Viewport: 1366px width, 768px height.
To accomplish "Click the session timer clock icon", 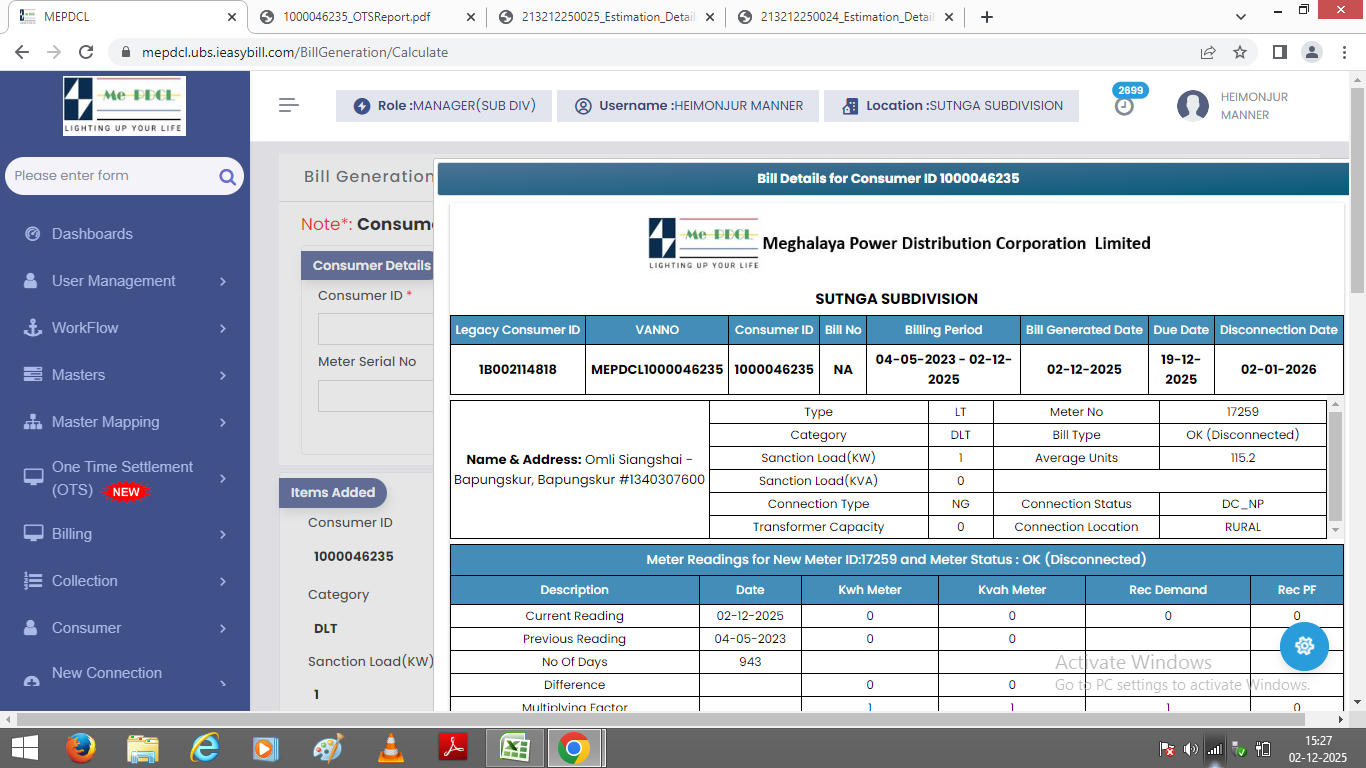I will tap(1125, 106).
